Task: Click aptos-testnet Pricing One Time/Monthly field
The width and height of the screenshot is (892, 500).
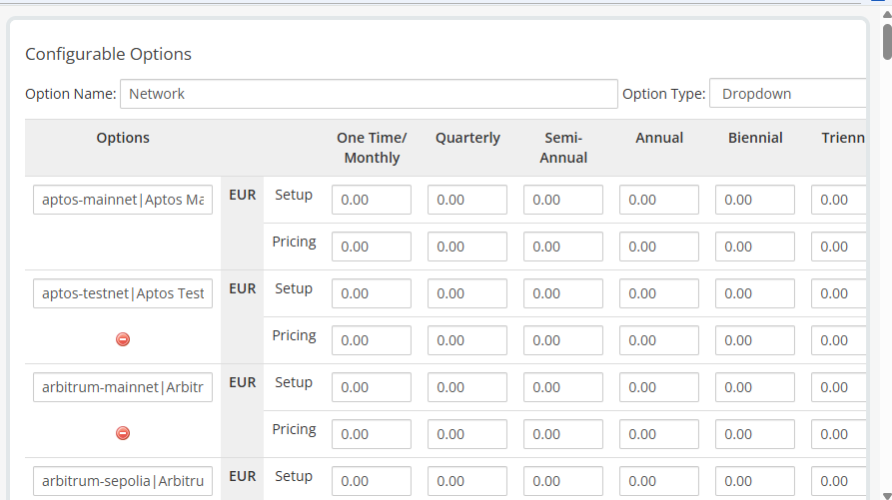Action: tap(371, 341)
